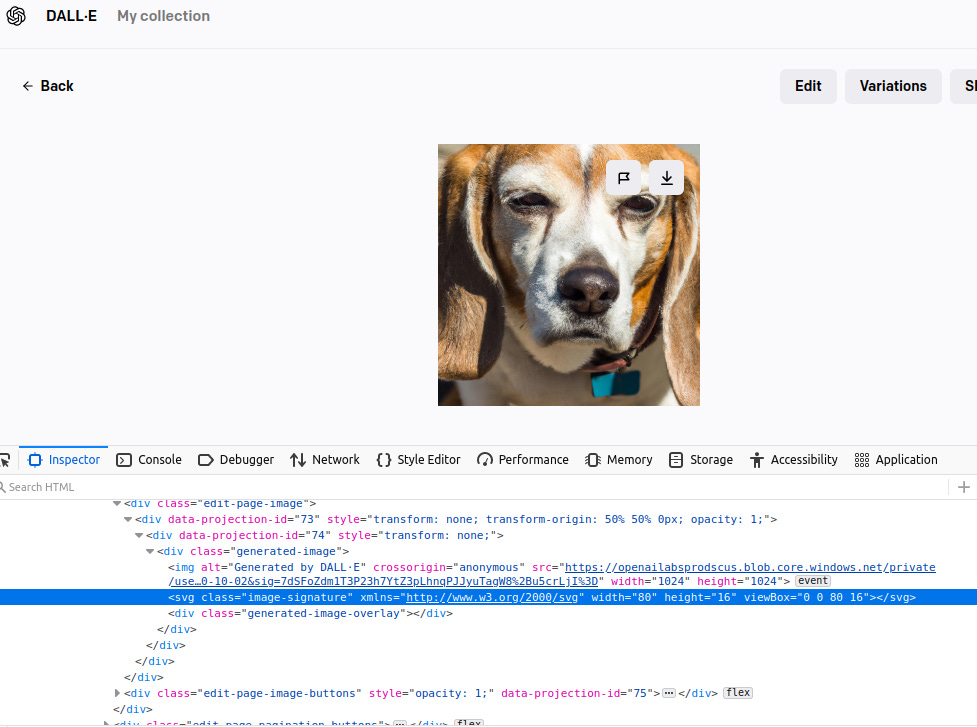Open Variations for this image

coord(893,86)
